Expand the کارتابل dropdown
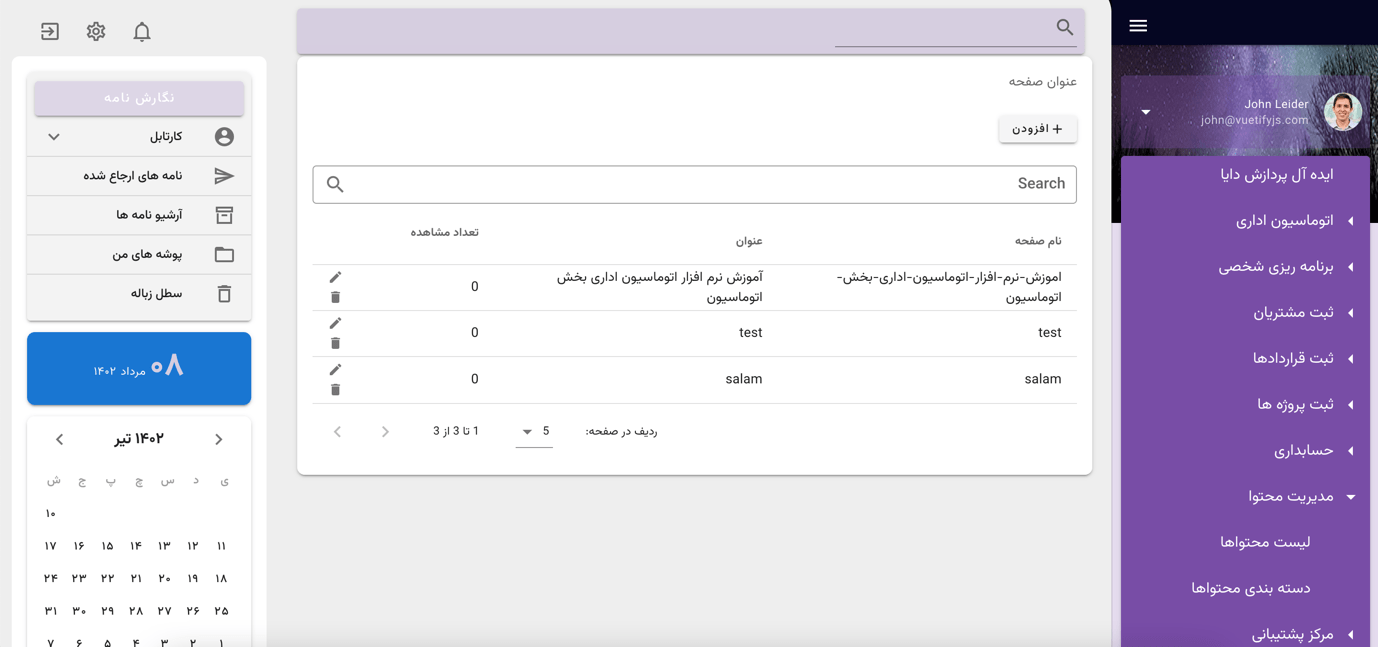Viewport: 1378px width, 647px height. (x=53, y=136)
